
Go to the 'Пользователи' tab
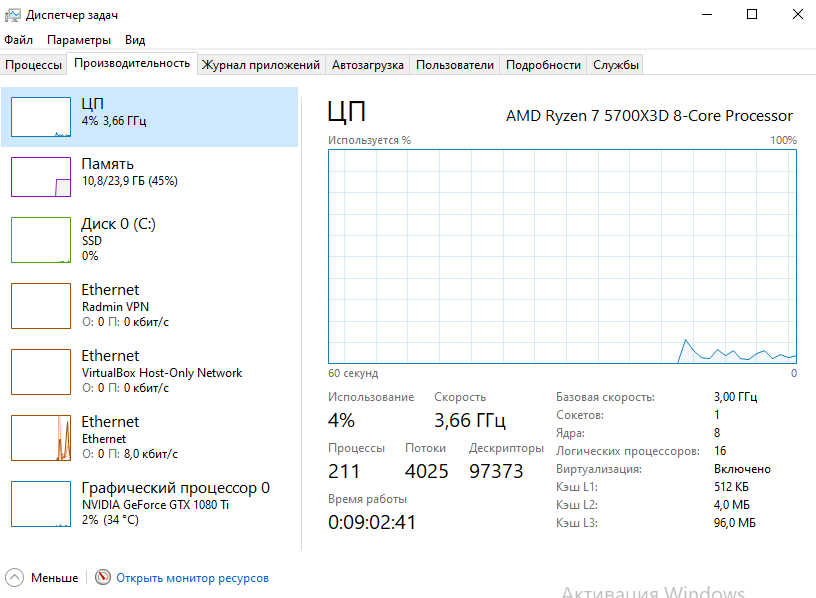coord(455,65)
